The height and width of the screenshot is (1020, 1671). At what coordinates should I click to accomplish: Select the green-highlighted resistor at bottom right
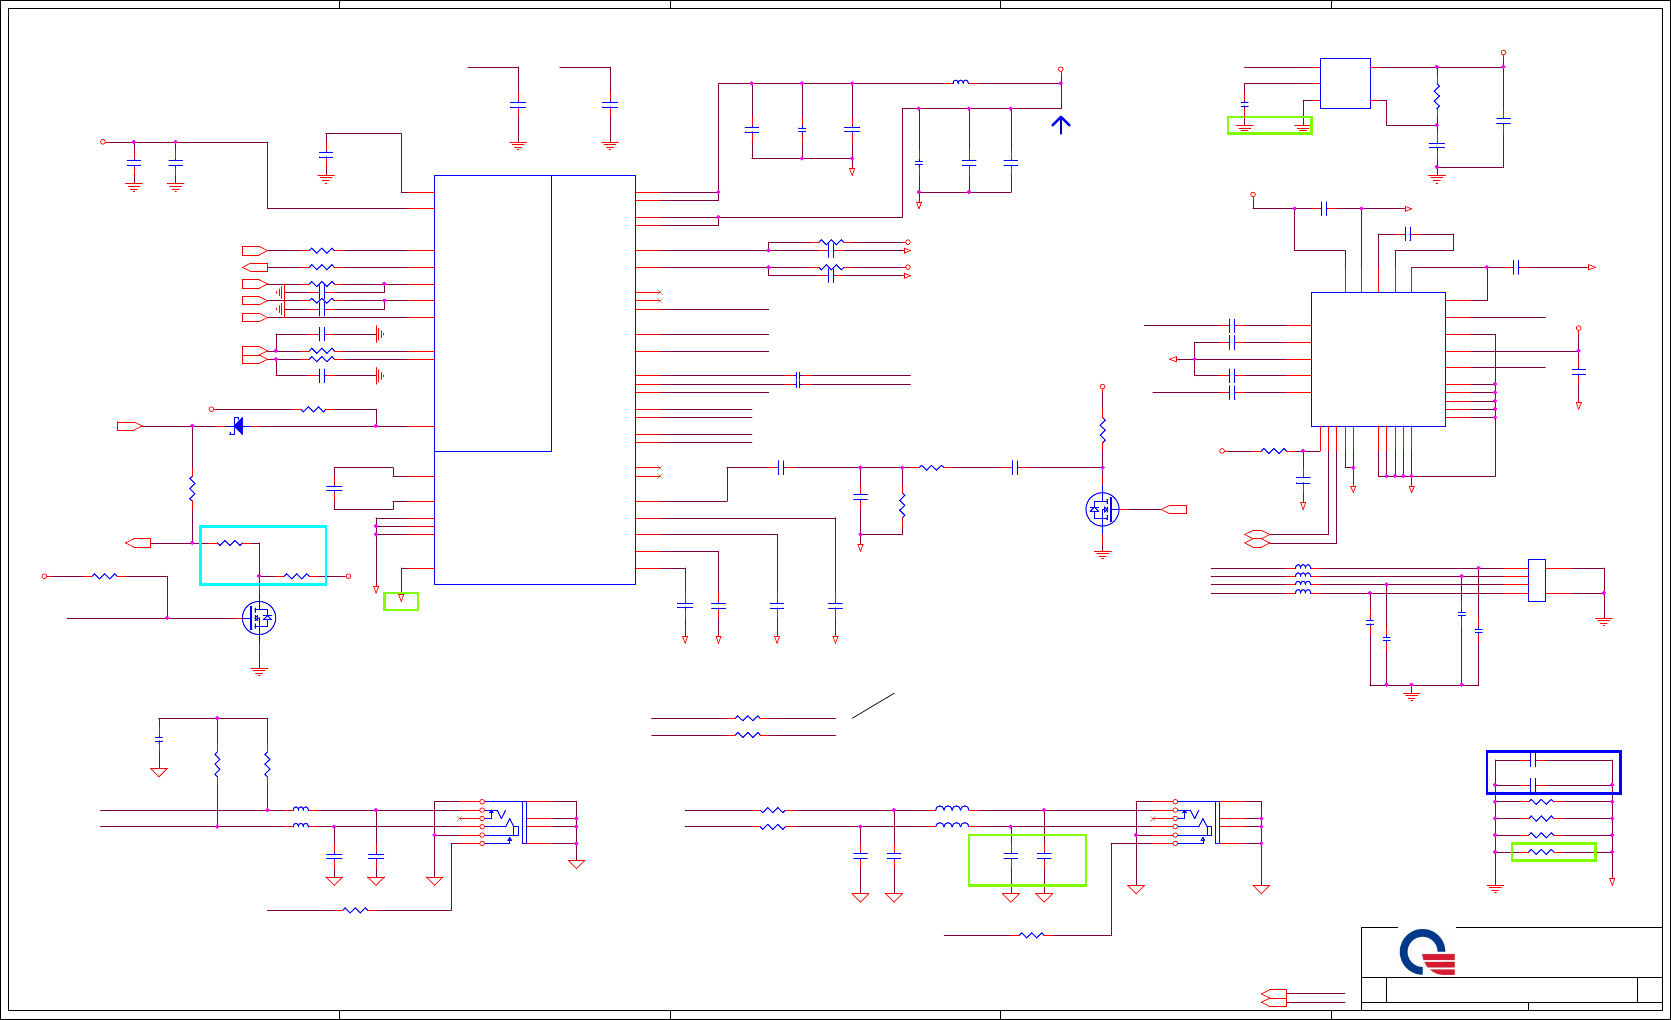pos(1553,852)
